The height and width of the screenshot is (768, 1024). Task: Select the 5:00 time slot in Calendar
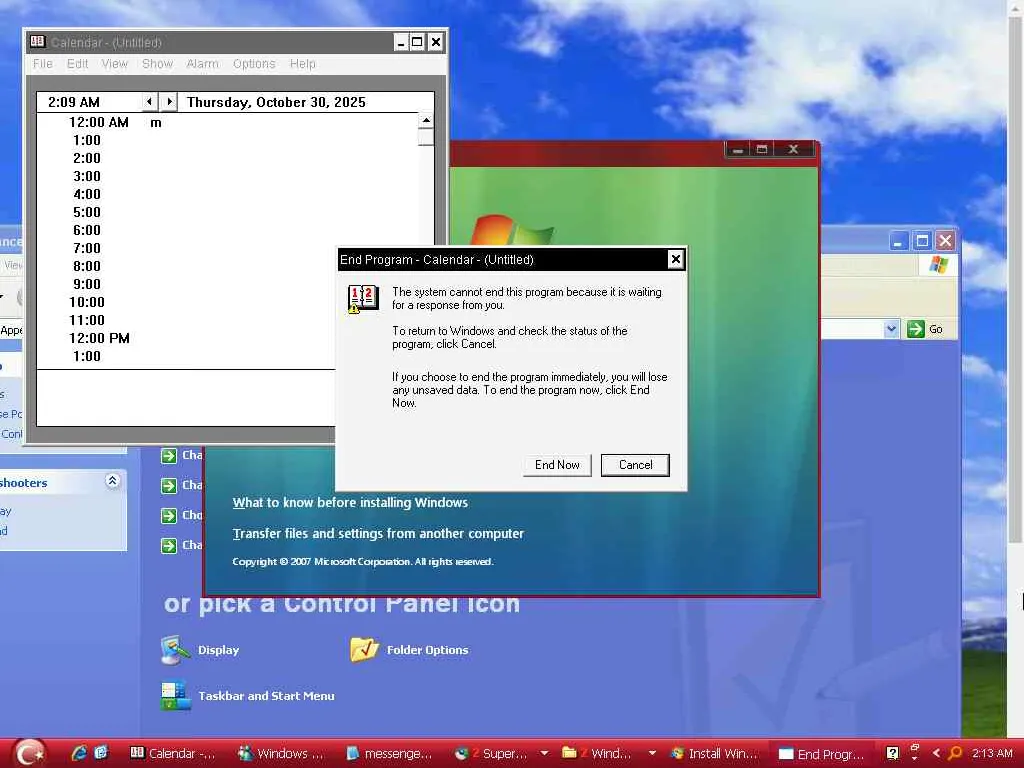[87, 212]
